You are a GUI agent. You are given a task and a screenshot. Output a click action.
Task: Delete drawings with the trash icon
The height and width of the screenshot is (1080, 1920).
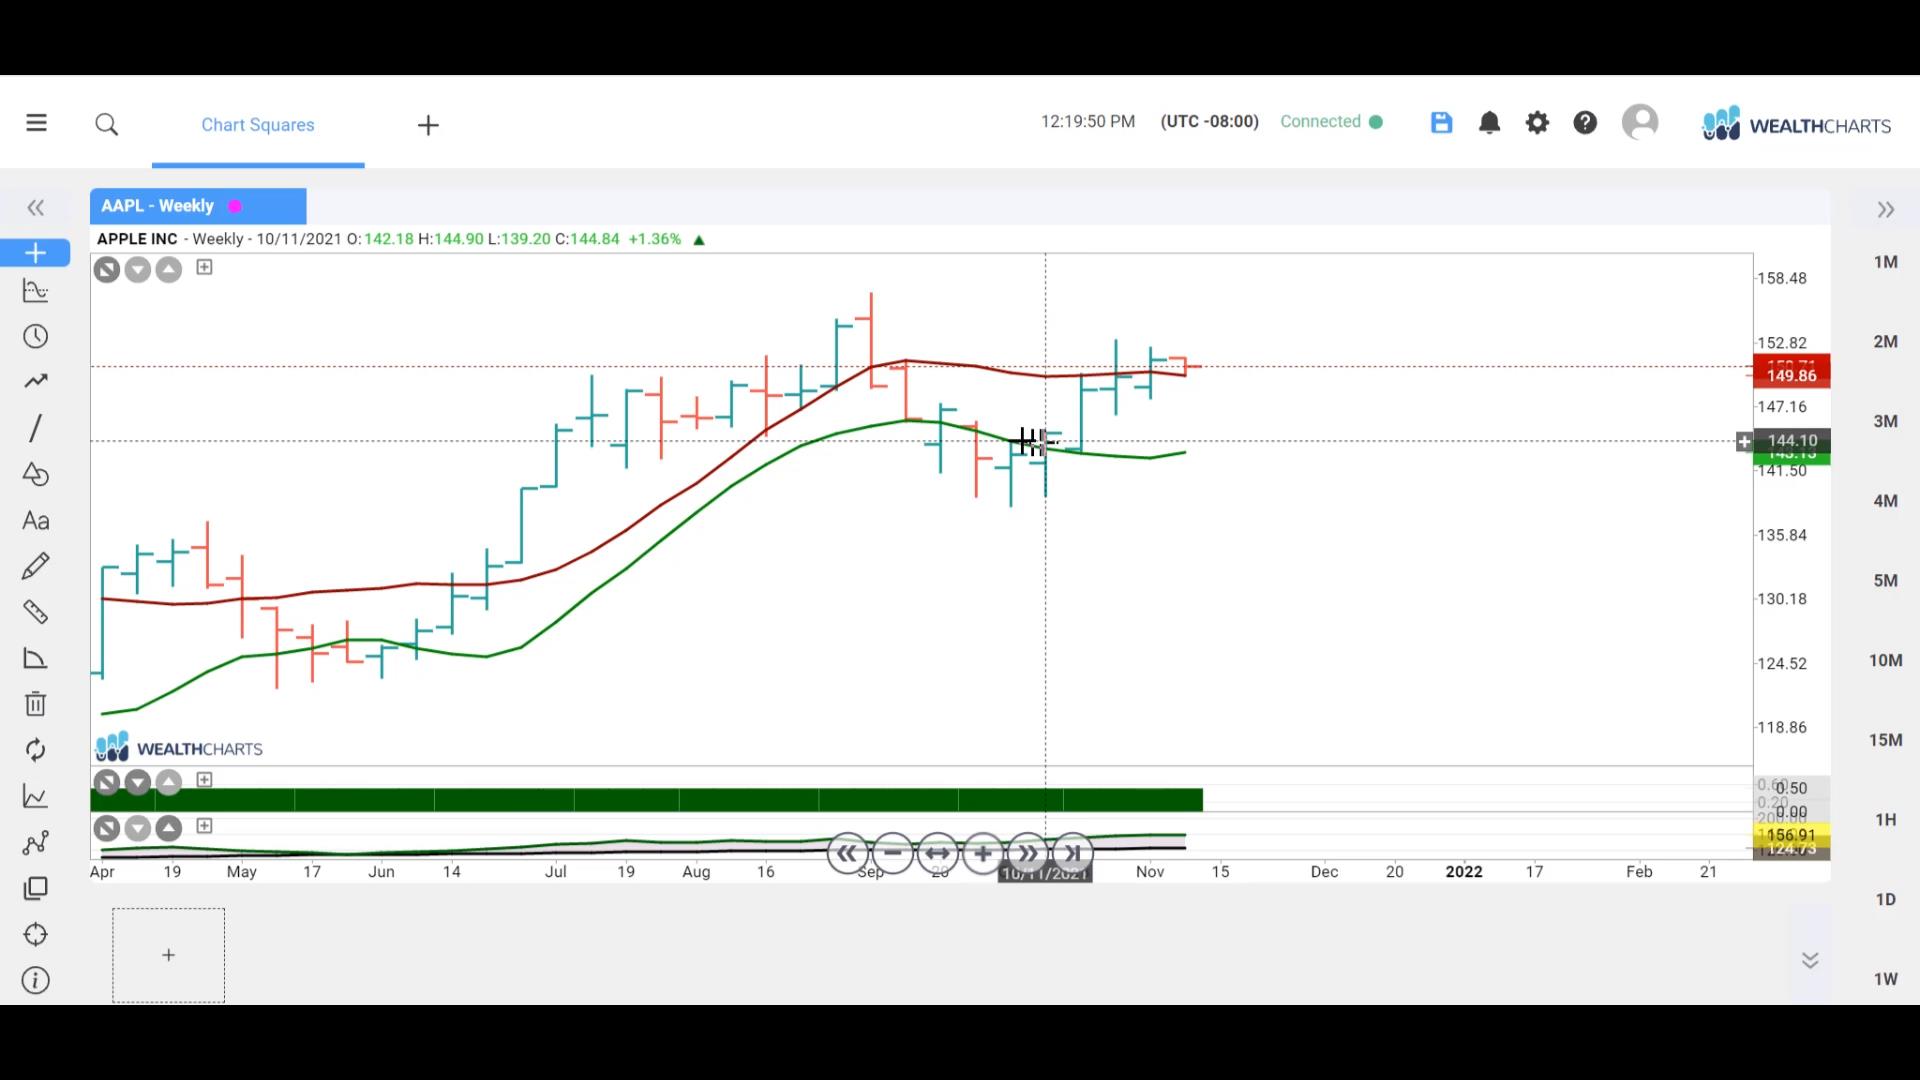click(x=35, y=704)
